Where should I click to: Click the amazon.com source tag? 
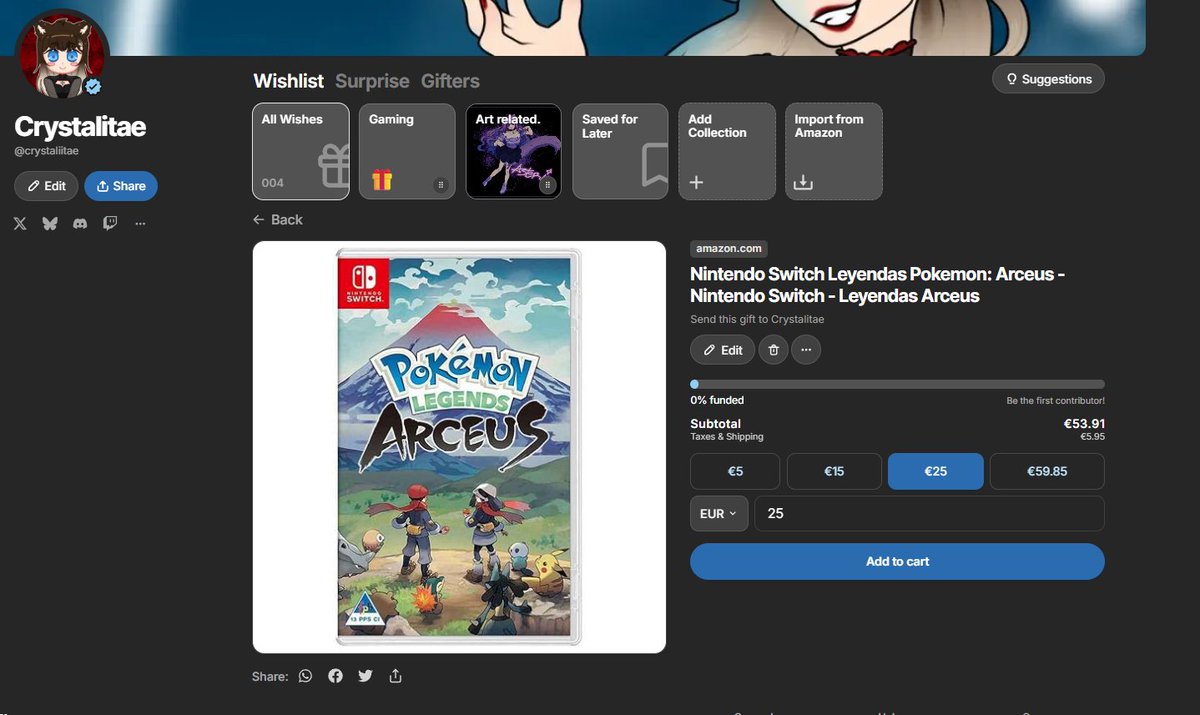[729, 248]
